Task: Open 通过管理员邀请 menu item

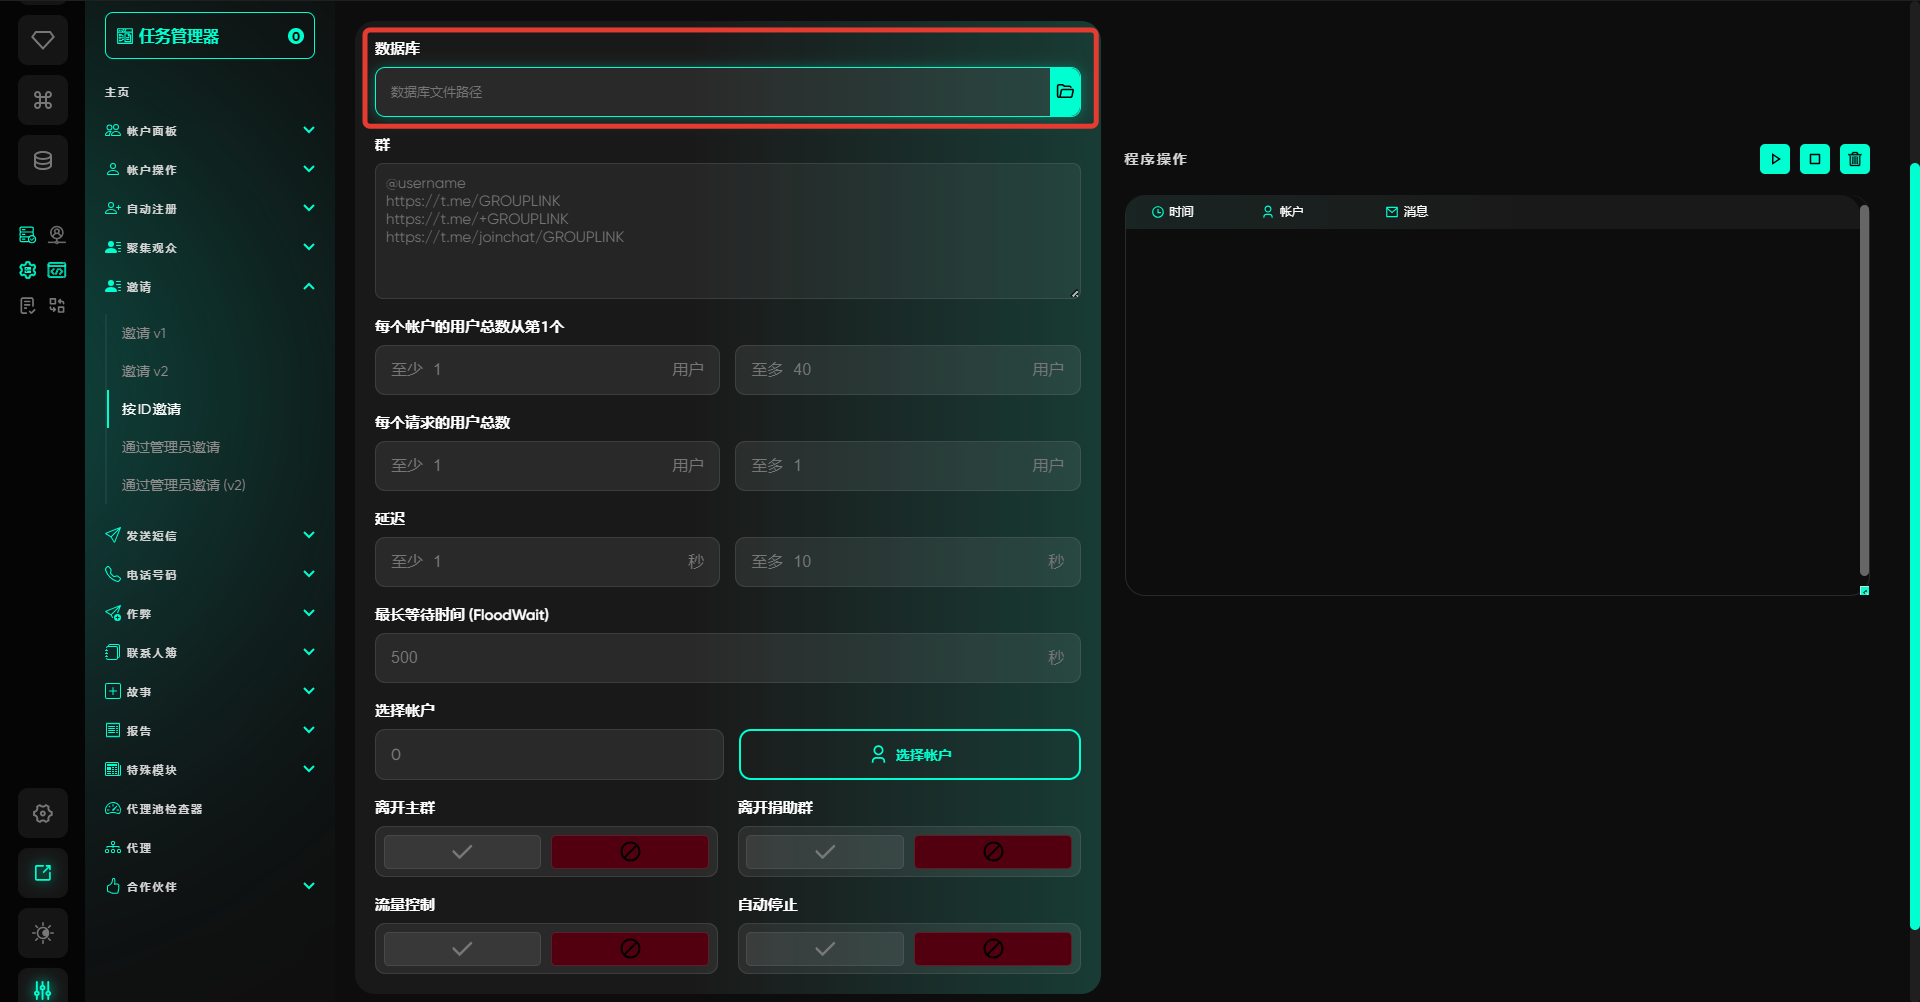Action: 171,447
